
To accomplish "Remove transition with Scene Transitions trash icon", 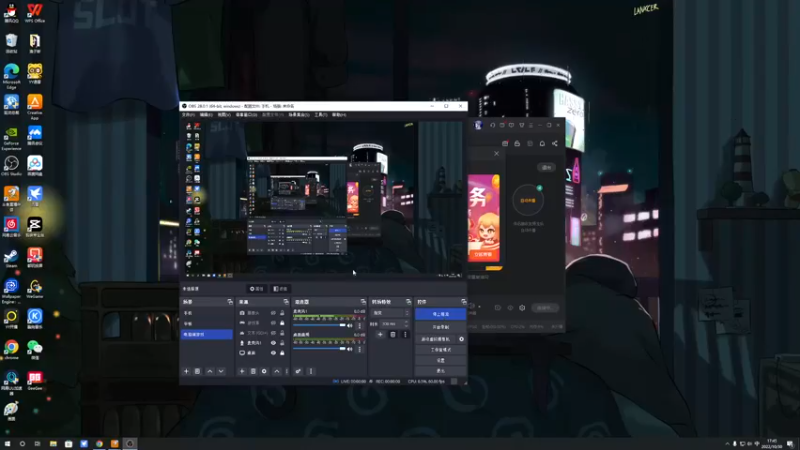I will pyautogui.click(x=393, y=335).
